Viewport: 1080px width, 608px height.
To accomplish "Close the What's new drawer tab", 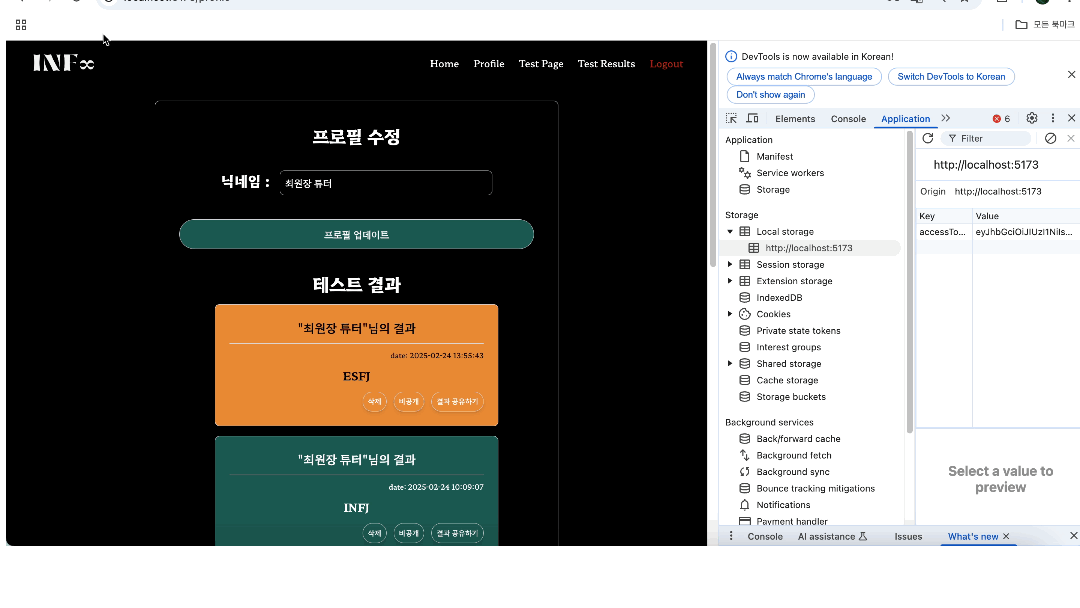I will pyautogui.click(x=1006, y=536).
